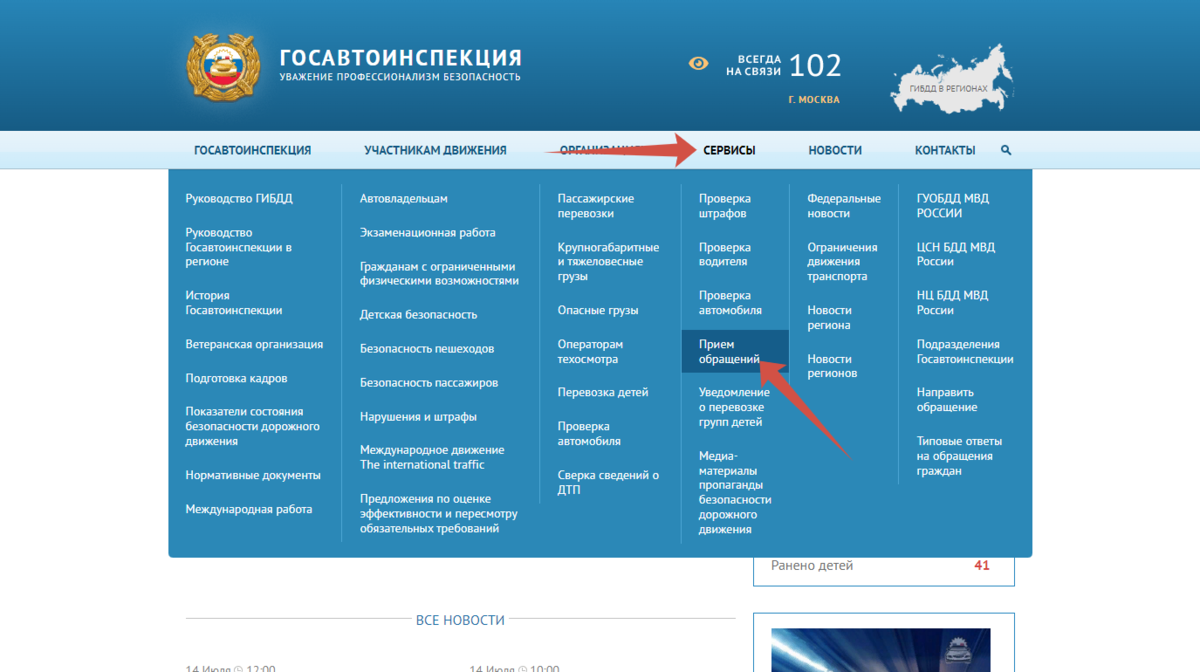Open ЦСН БДД МВД России link
Image resolution: width=1200 pixels, height=672 pixels.
[x=956, y=254]
